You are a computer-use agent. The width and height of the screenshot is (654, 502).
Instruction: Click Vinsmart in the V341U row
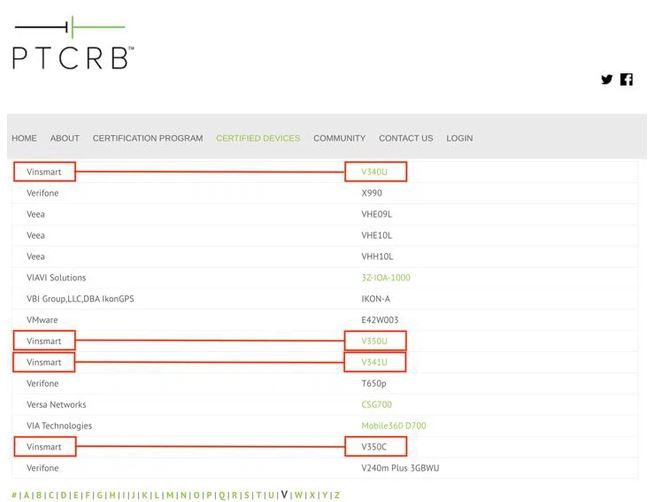(x=44, y=362)
